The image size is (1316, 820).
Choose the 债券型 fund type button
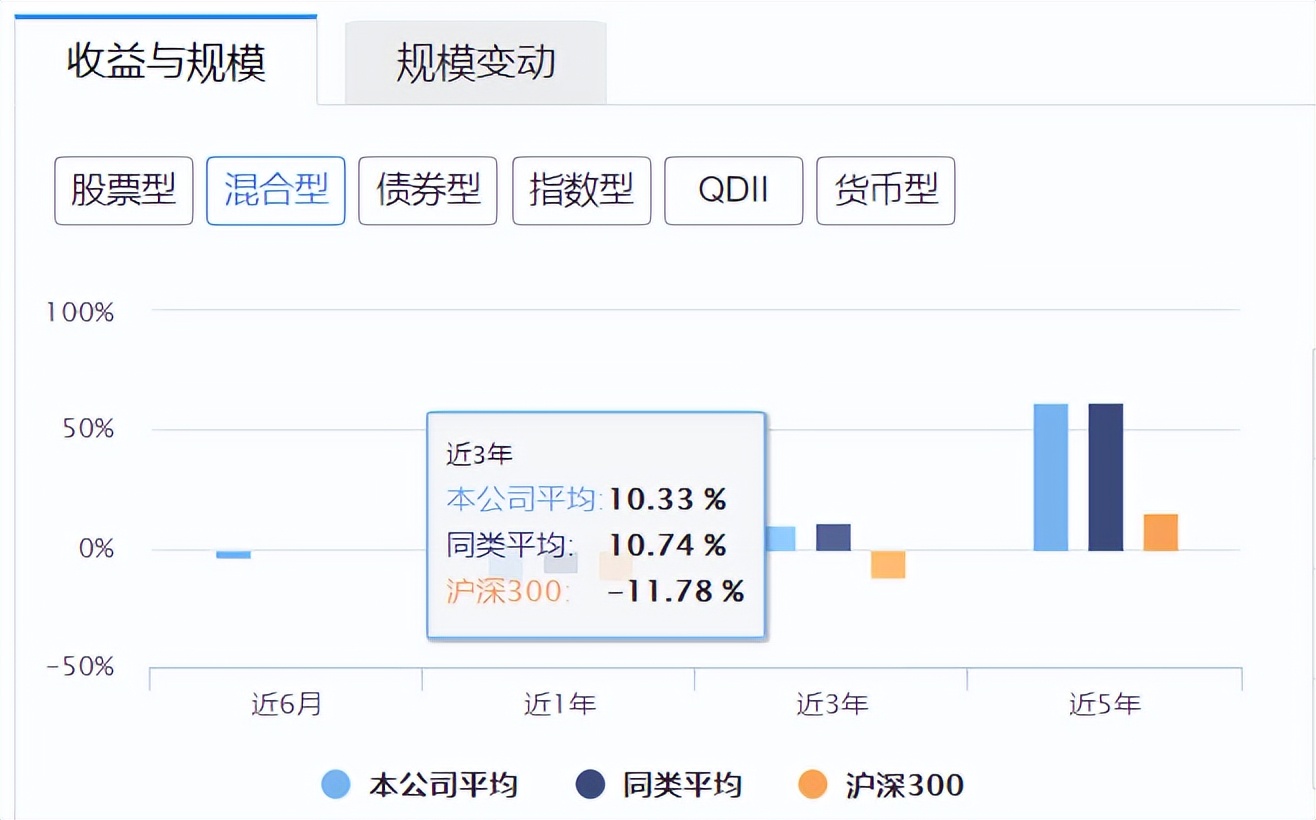(428, 190)
